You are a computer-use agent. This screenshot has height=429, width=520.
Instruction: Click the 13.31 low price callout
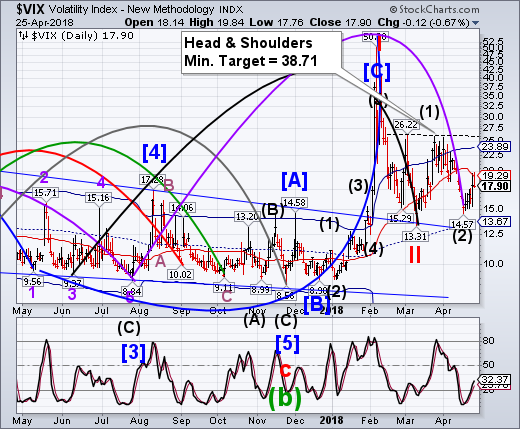tap(415, 236)
